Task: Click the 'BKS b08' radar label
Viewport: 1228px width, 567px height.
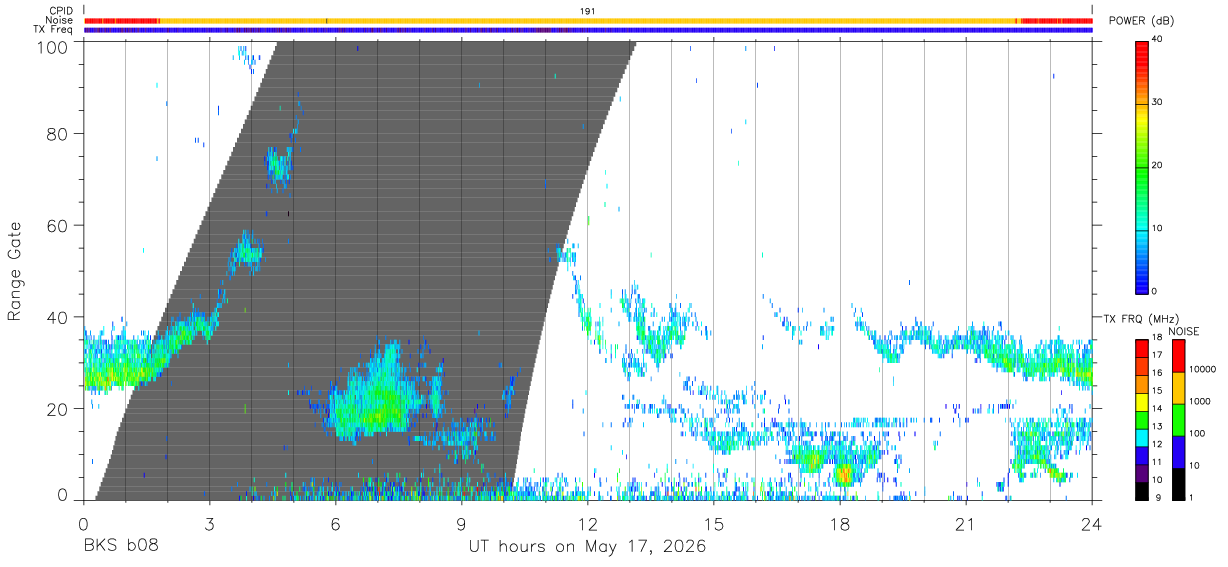Action: (x=120, y=547)
